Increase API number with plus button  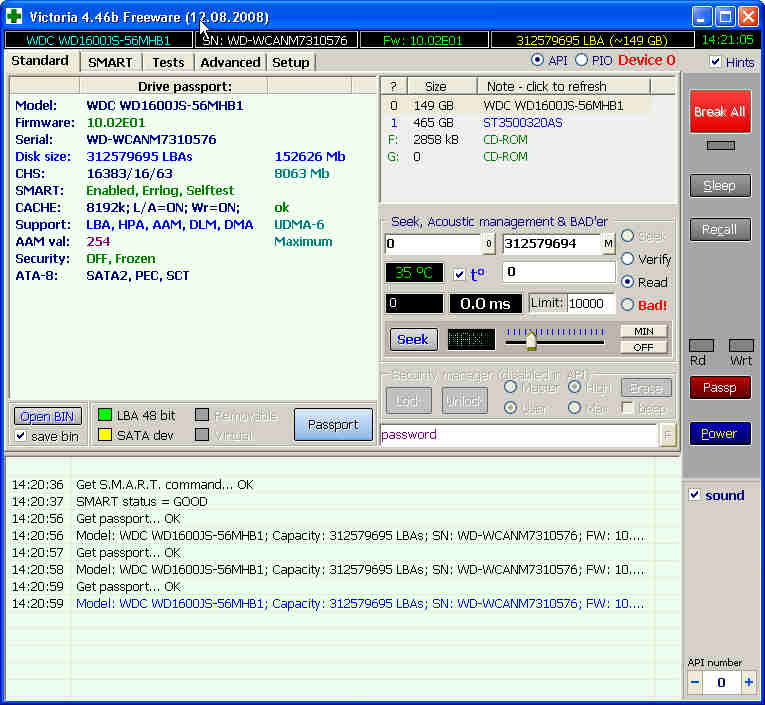(x=748, y=682)
